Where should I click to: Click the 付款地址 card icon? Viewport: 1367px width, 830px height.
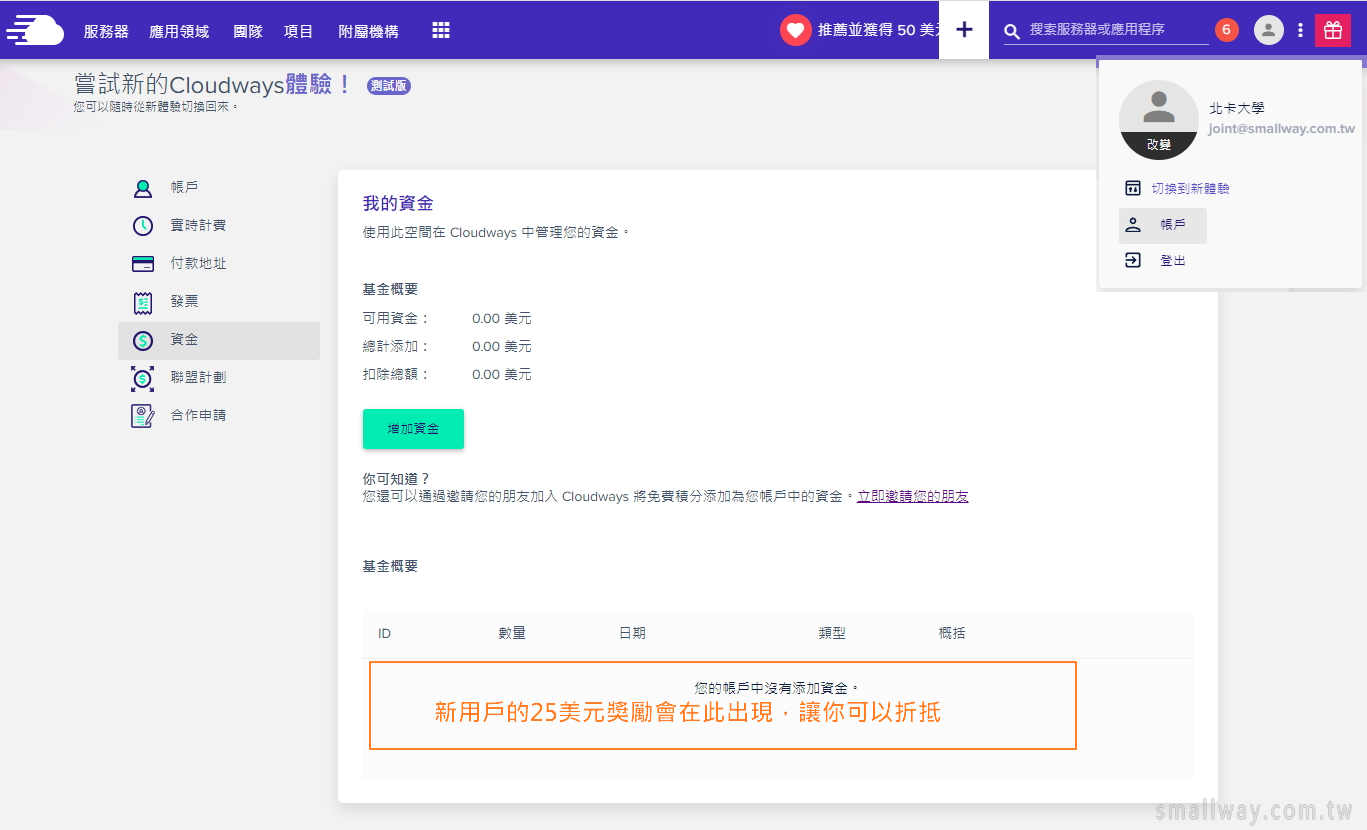point(143,264)
